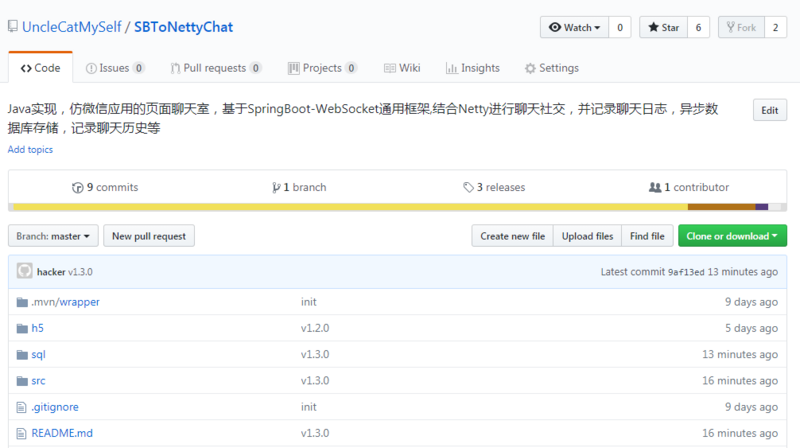This screenshot has height=448, width=800.
Task: Click the .gitignore file icon
Action: 21,407
